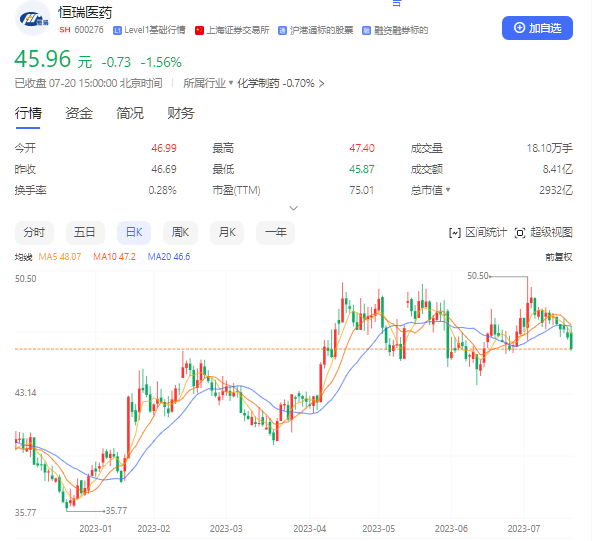
Task: Click the 恒瑞医药 company logo
Action: [x=33, y=18]
